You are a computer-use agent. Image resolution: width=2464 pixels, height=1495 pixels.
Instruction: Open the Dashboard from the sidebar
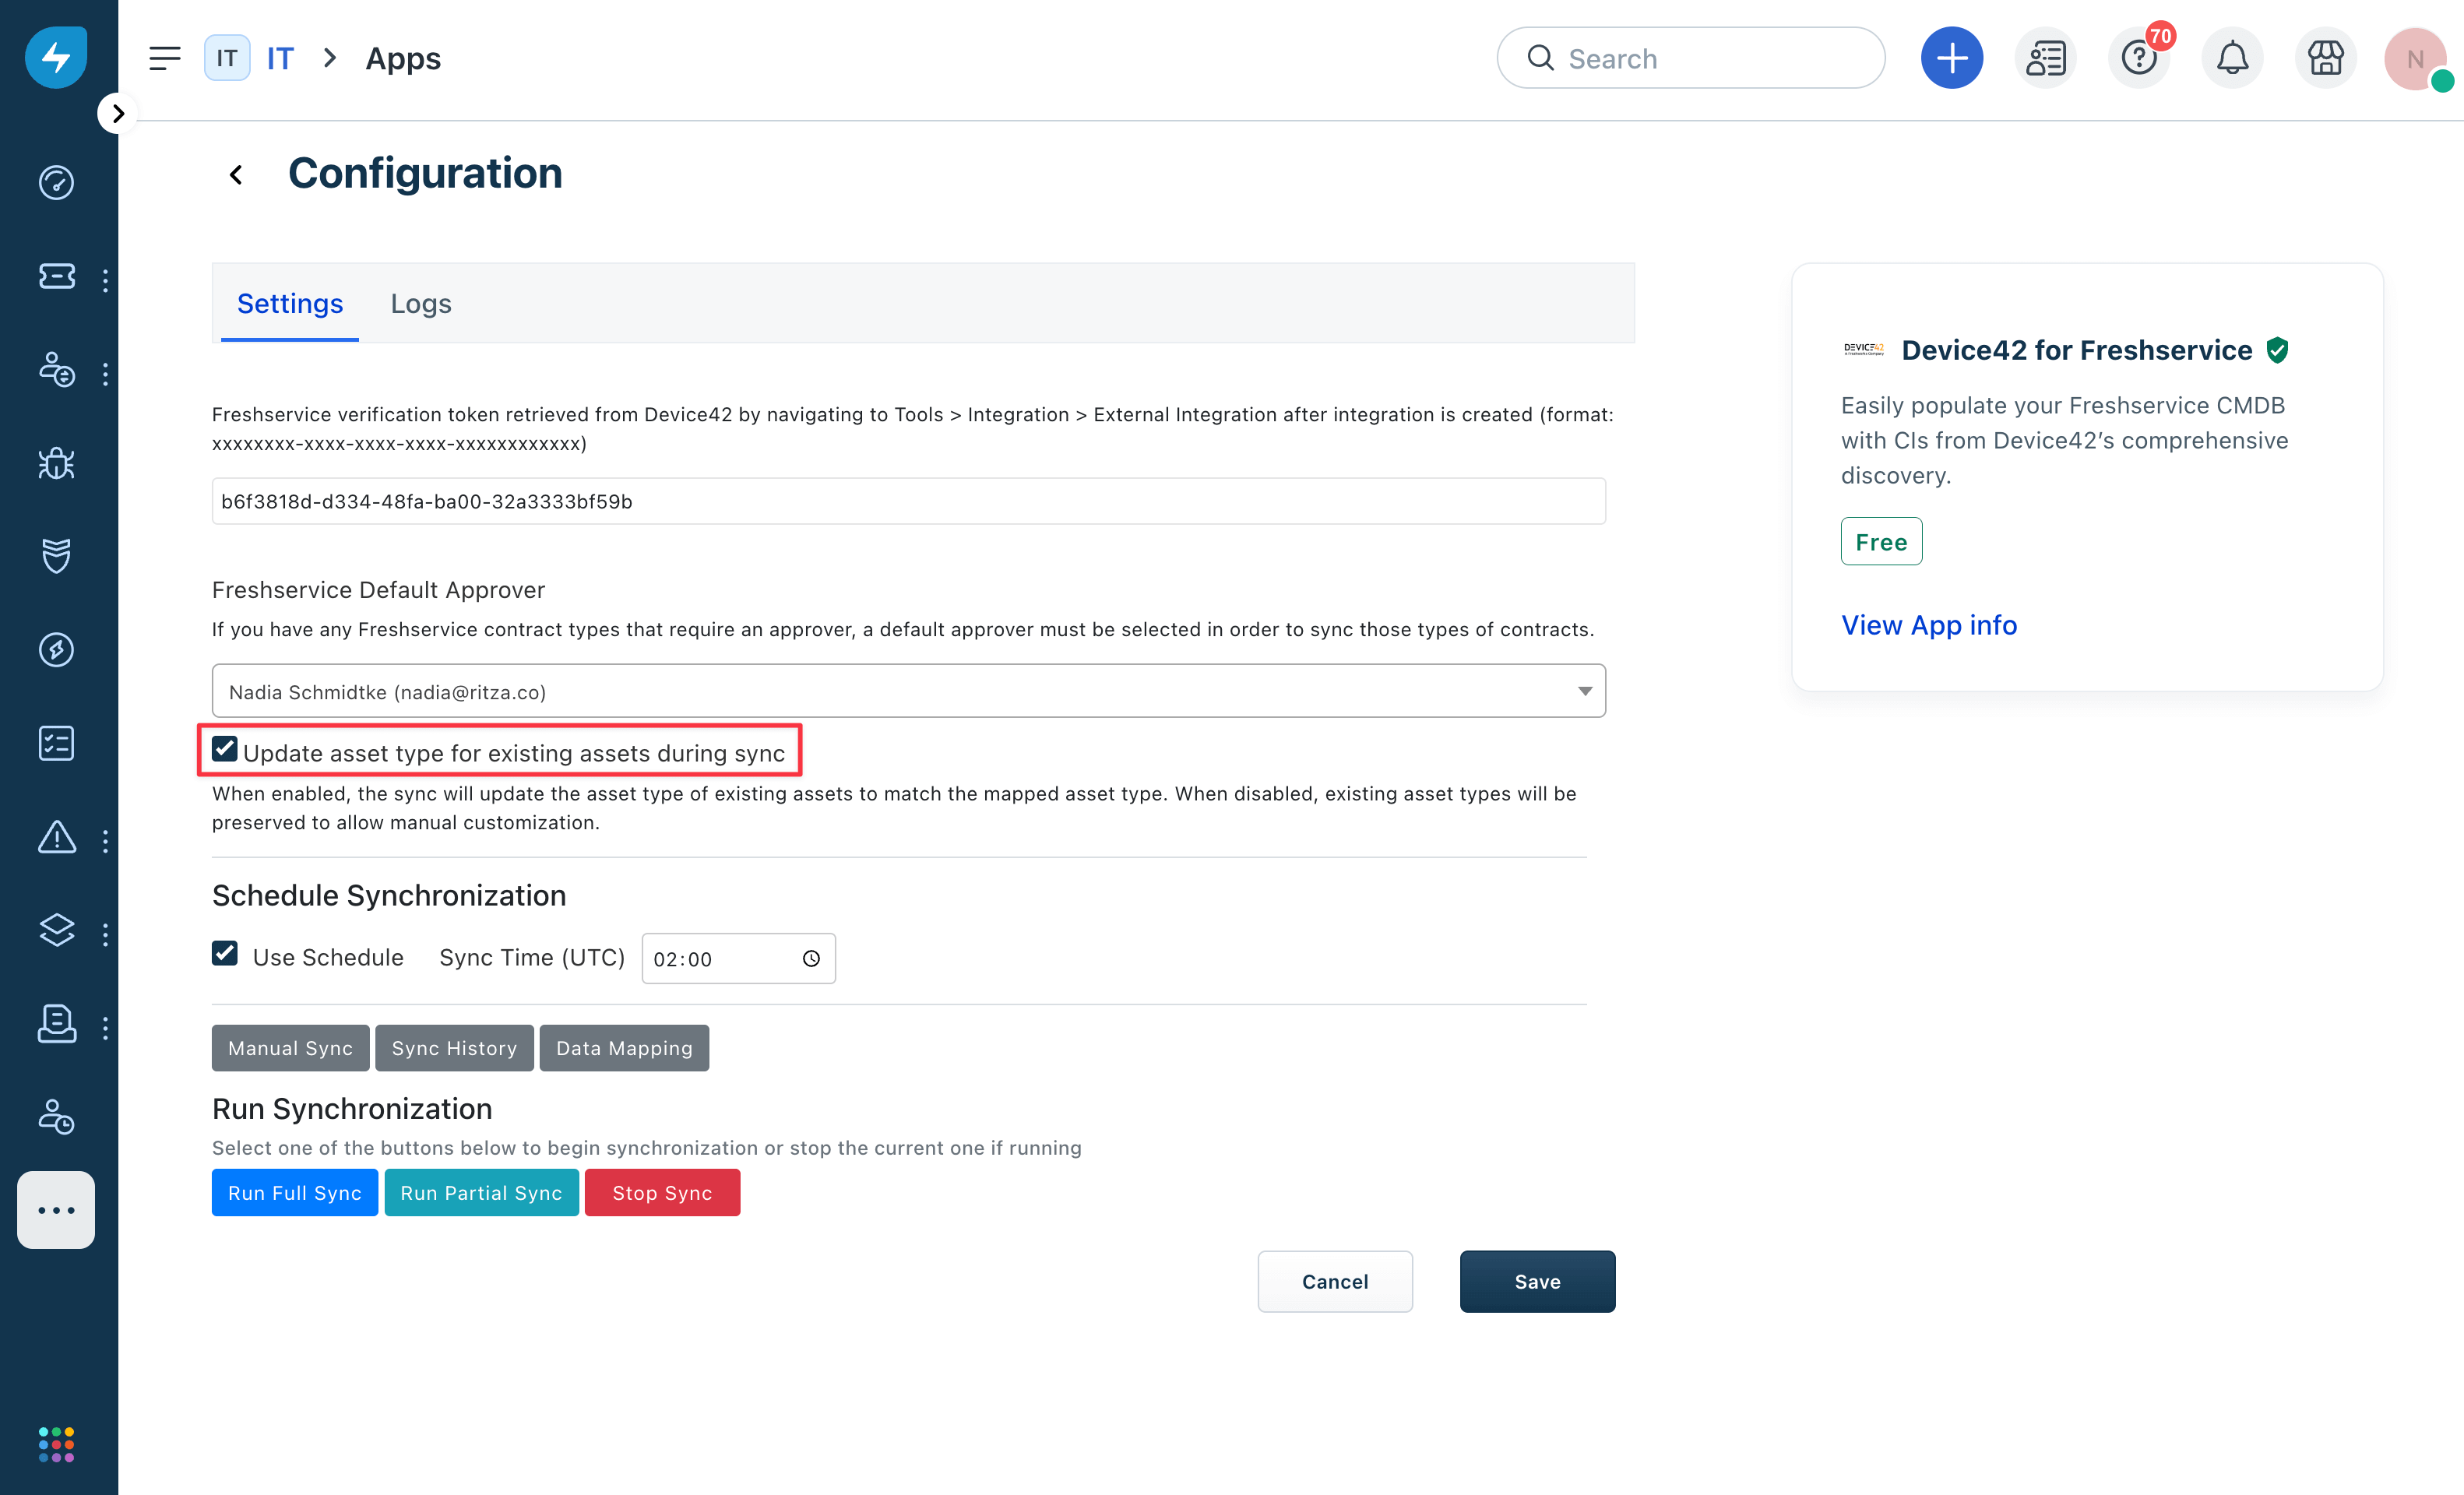click(x=56, y=183)
